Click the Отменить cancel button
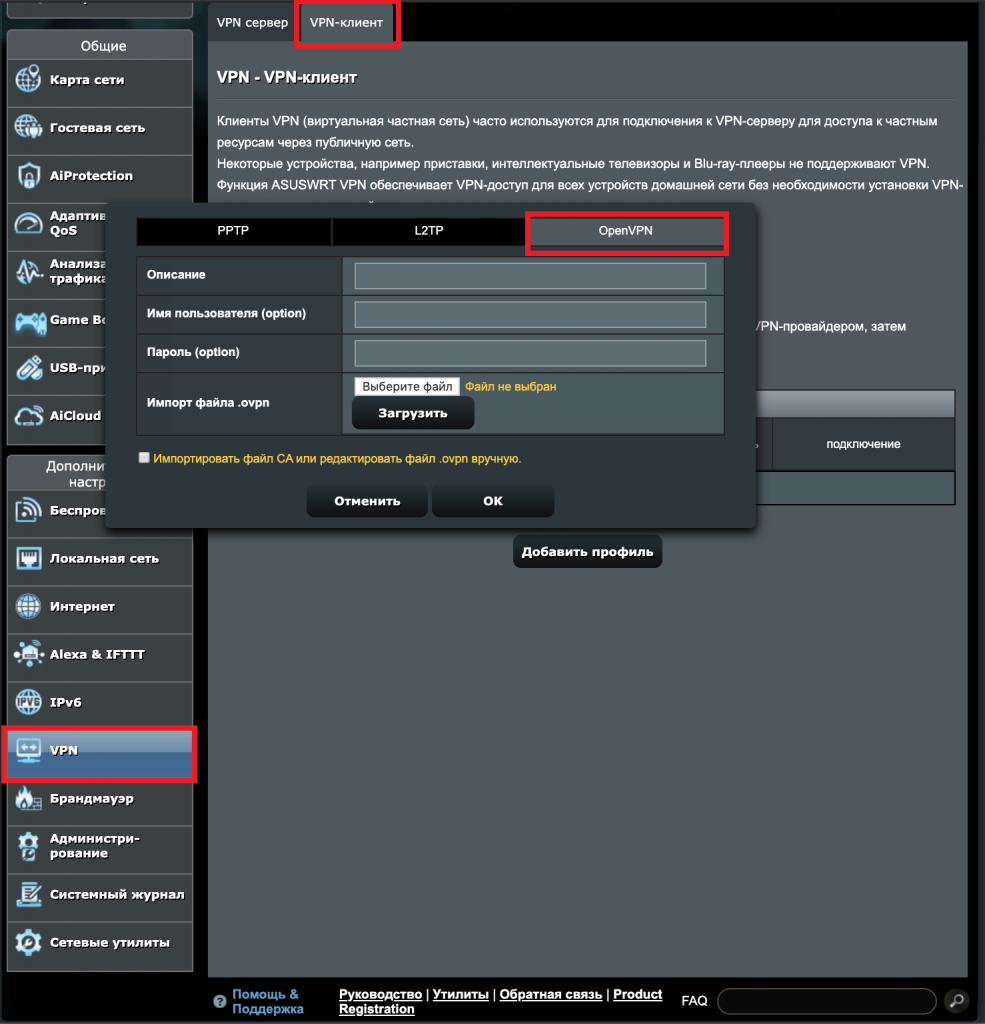The width and height of the screenshot is (985, 1024). pyautogui.click(x=367, y=501)
